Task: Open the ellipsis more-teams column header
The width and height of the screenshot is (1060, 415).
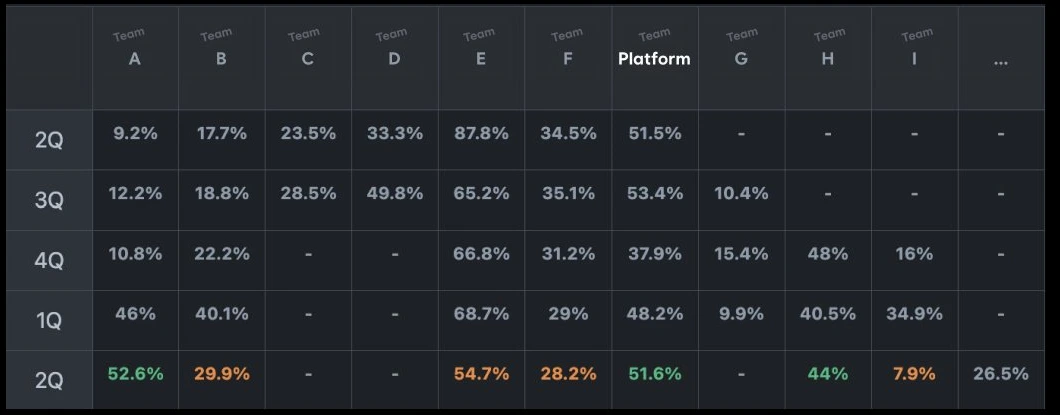Action: pyautogui.click(x=1001, y=58)
